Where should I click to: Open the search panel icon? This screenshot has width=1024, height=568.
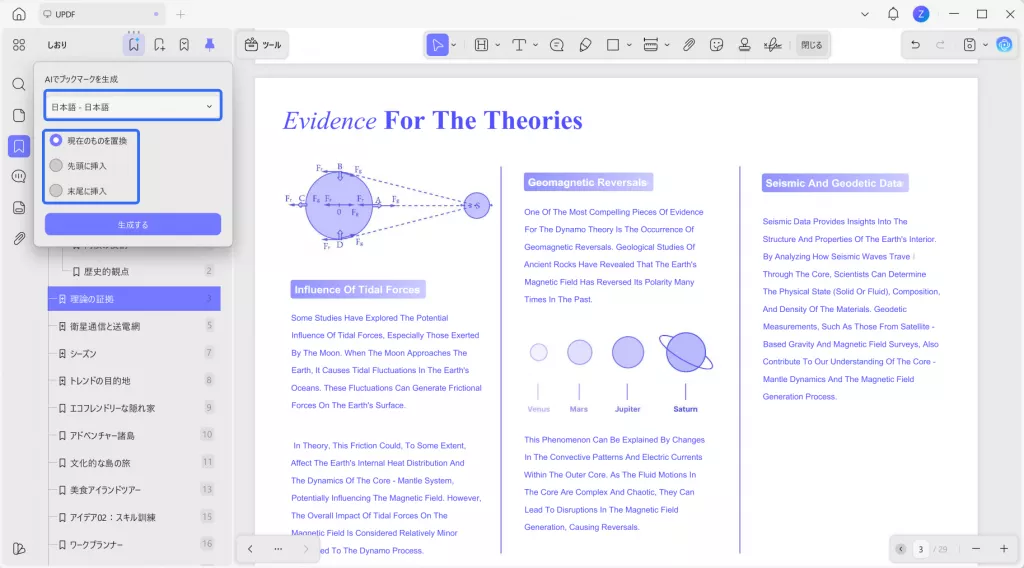(x=19, y=84)
